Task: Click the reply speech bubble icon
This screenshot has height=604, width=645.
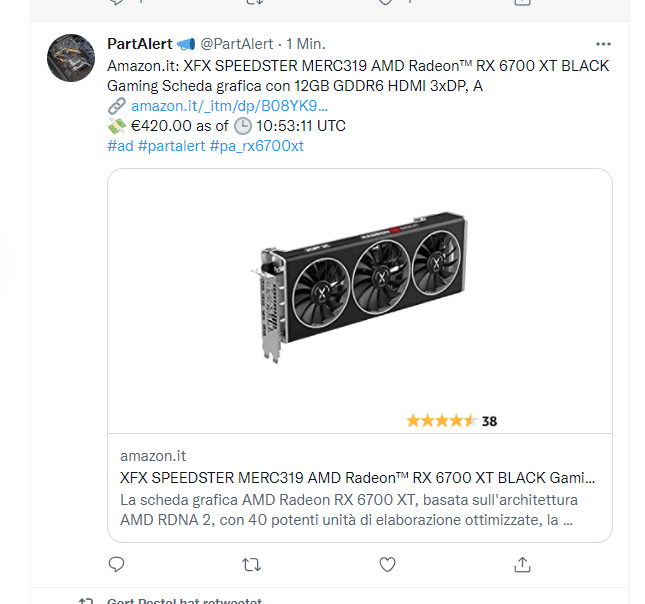Action: 116,565
